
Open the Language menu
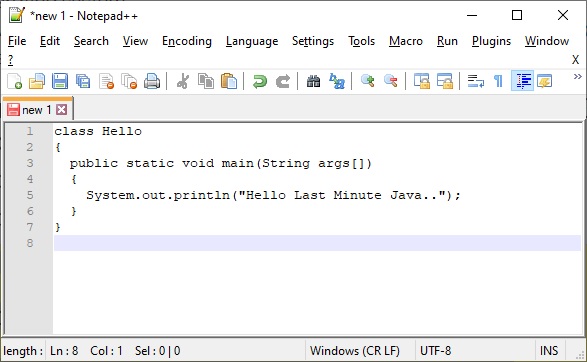pyautogui.click(x=252, y=41)
